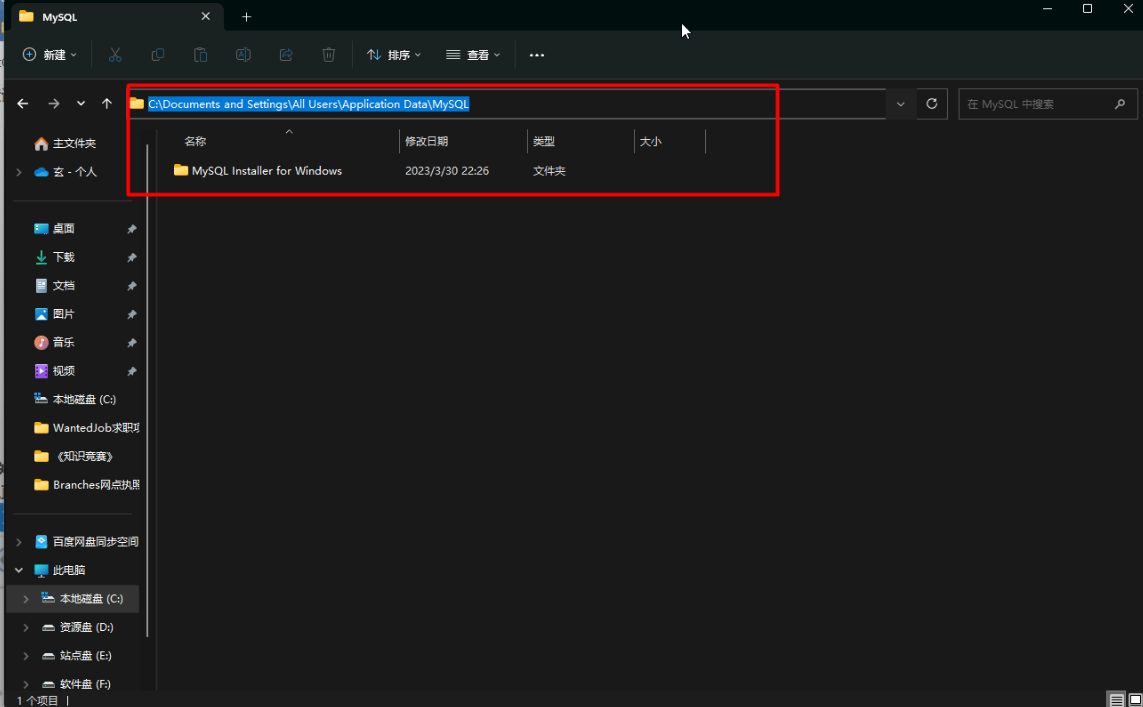Click the Share icon in toolbar
Screen dimensions: 1143x707
click(x=286, y=55)
